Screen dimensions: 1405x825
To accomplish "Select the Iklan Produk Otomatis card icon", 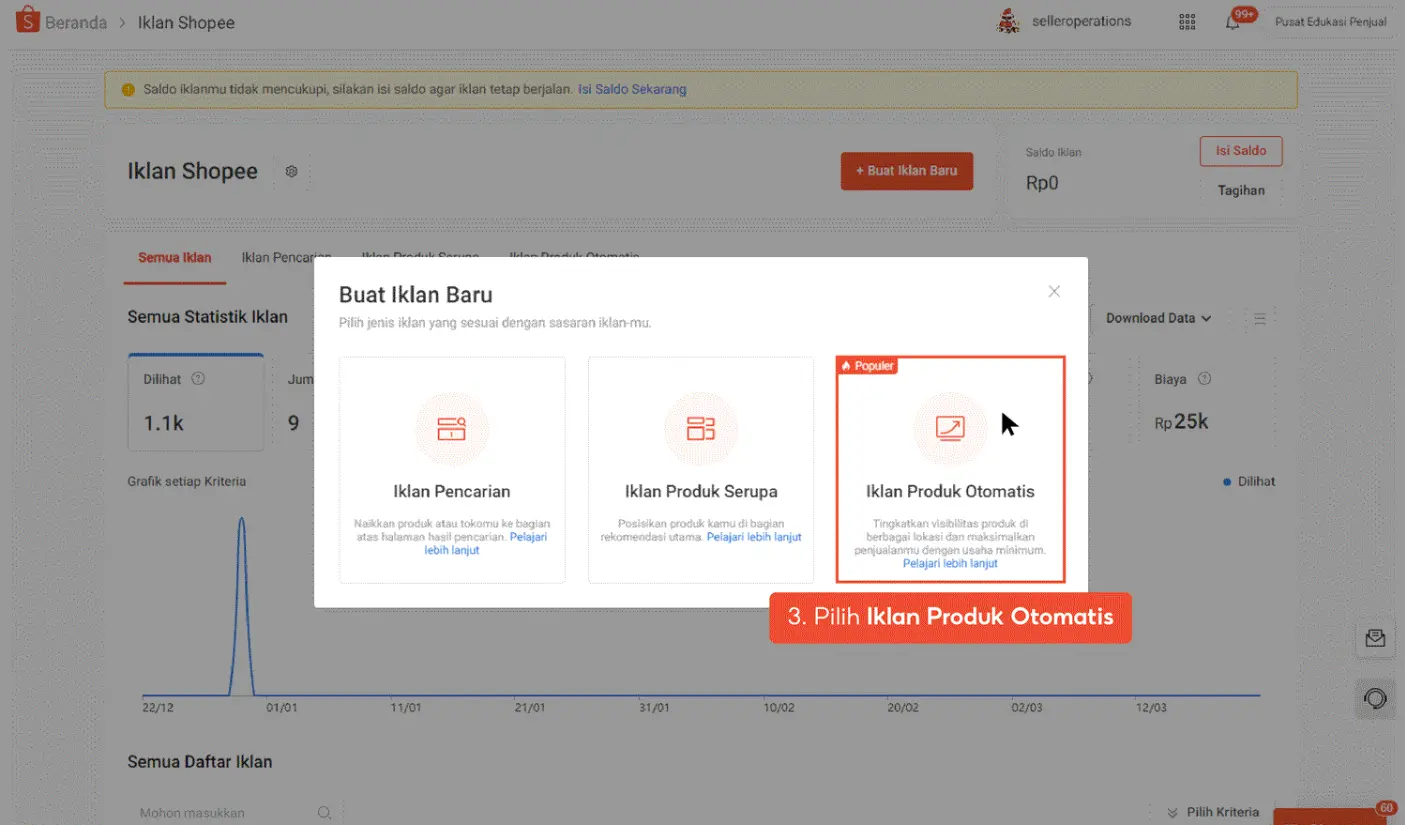I will [x=949, y=429].
